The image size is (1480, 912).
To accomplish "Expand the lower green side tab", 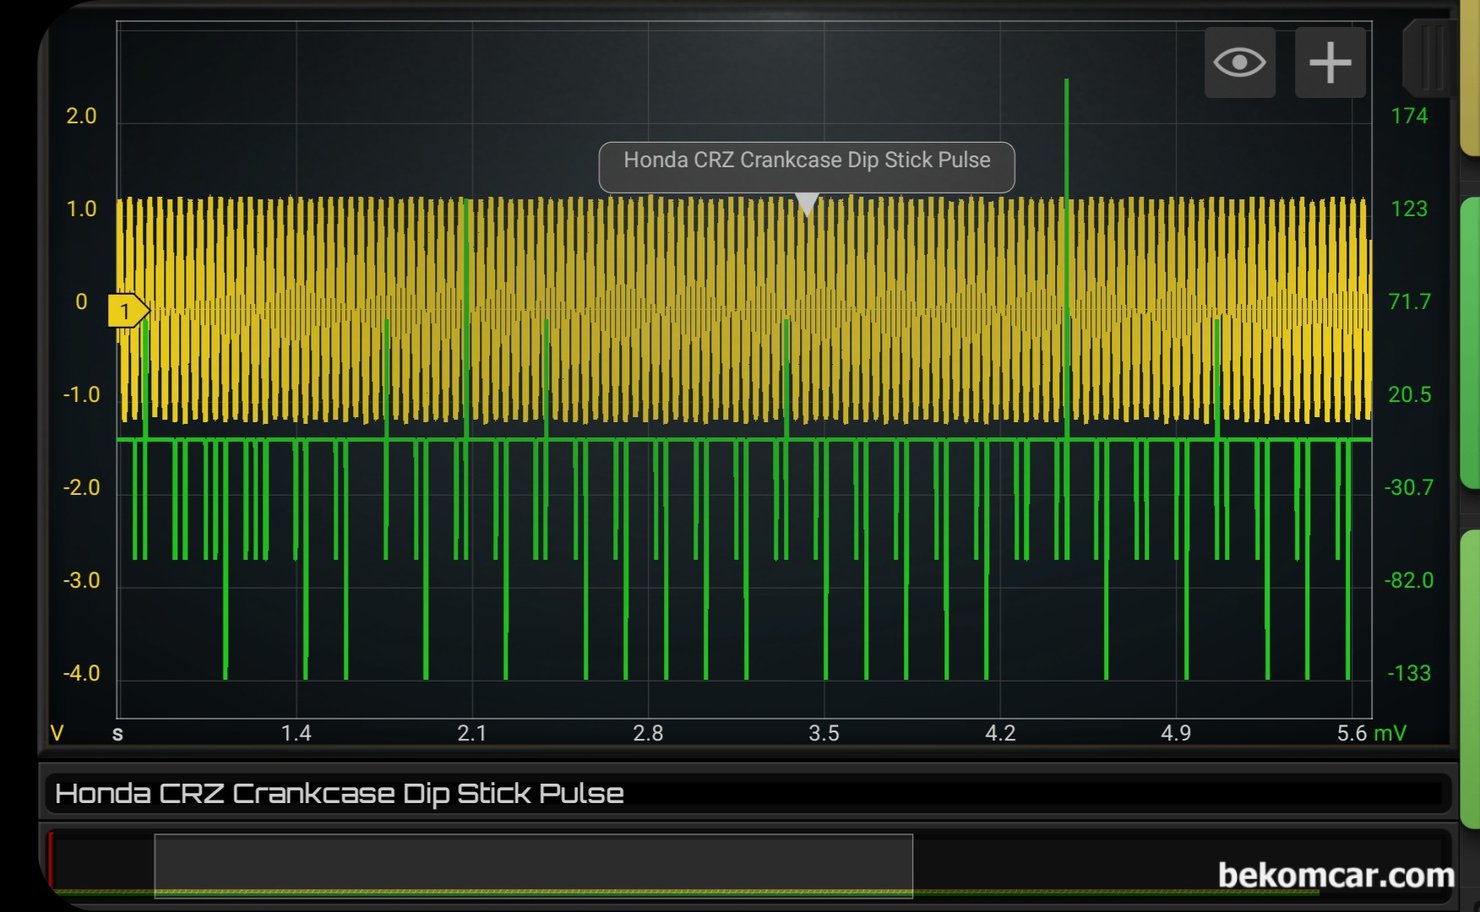I will (x=1470, y=680).
